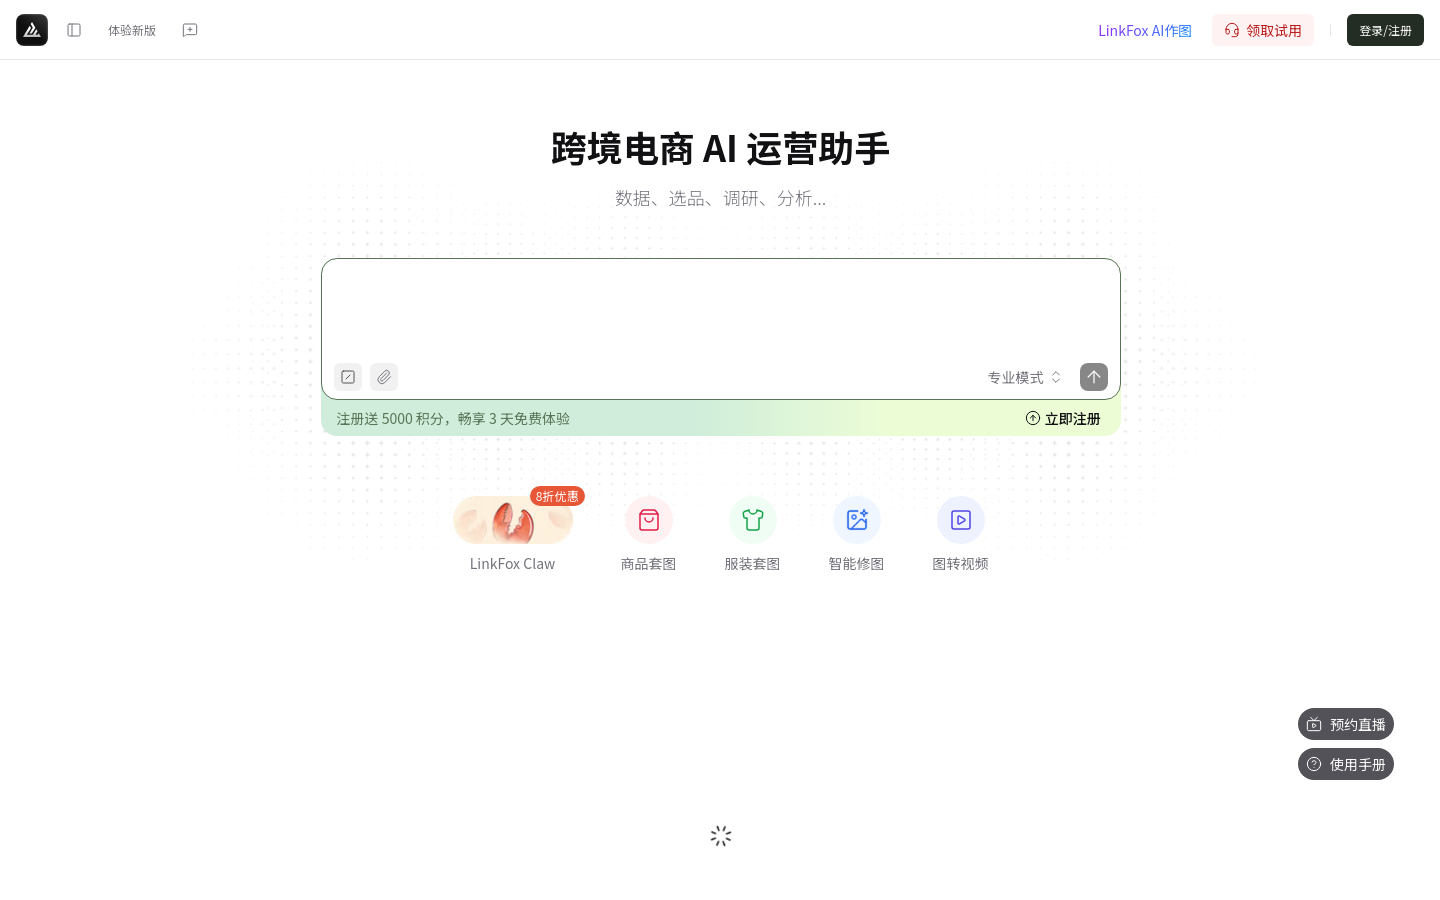Click the 领取试用 button
1440x900 pixels.
pyautogui.click(x=1263, y=30)
